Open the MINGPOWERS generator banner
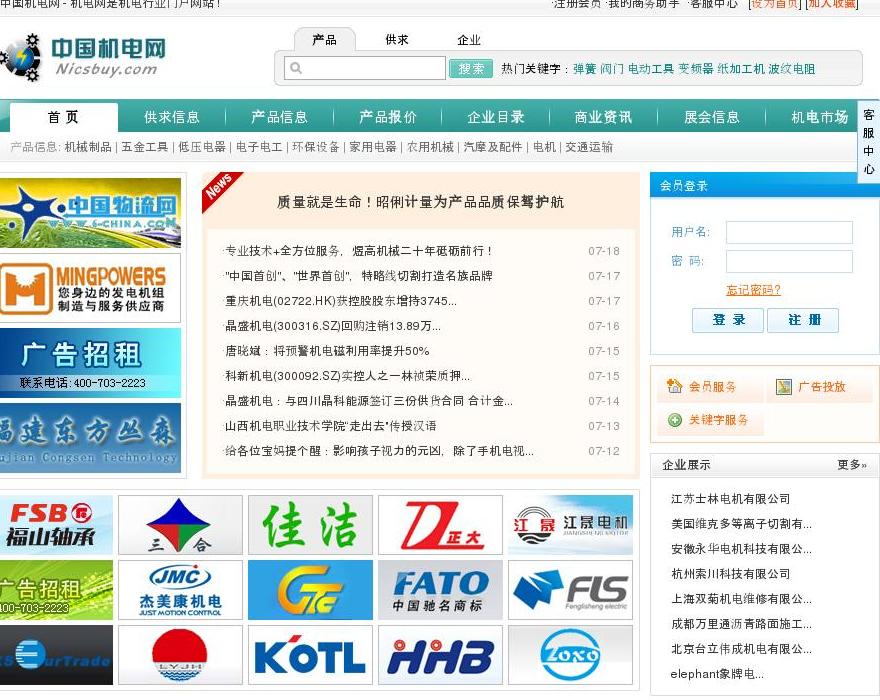This screenshot has height=700, width=880. [x=90, y=288]
